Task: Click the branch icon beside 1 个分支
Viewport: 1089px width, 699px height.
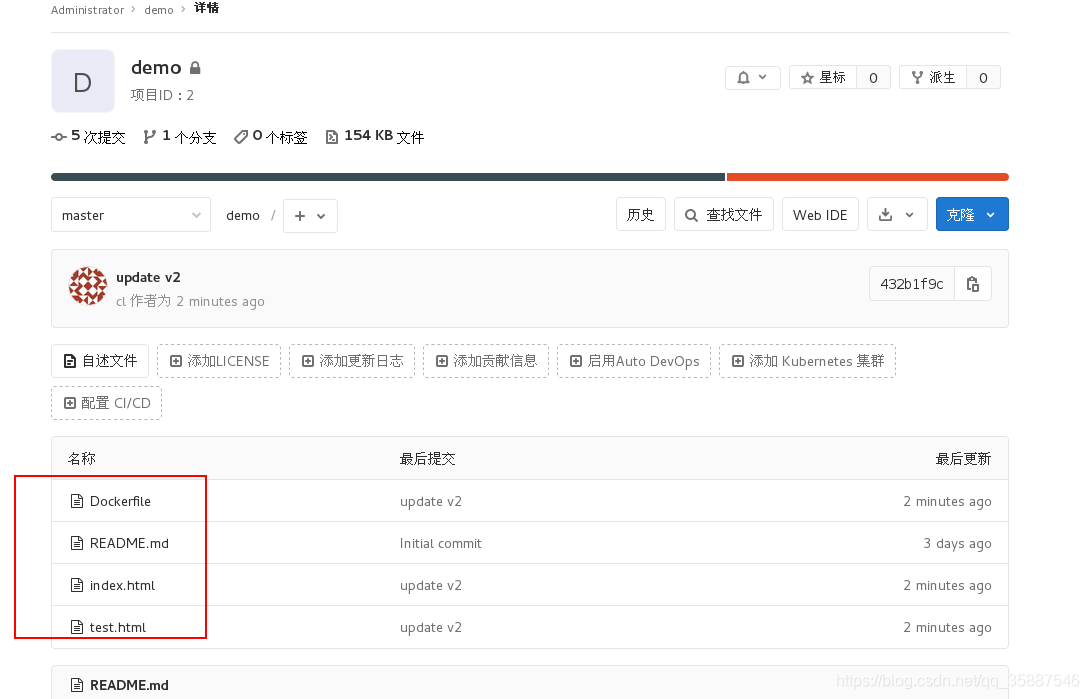Action: [149, 137]
